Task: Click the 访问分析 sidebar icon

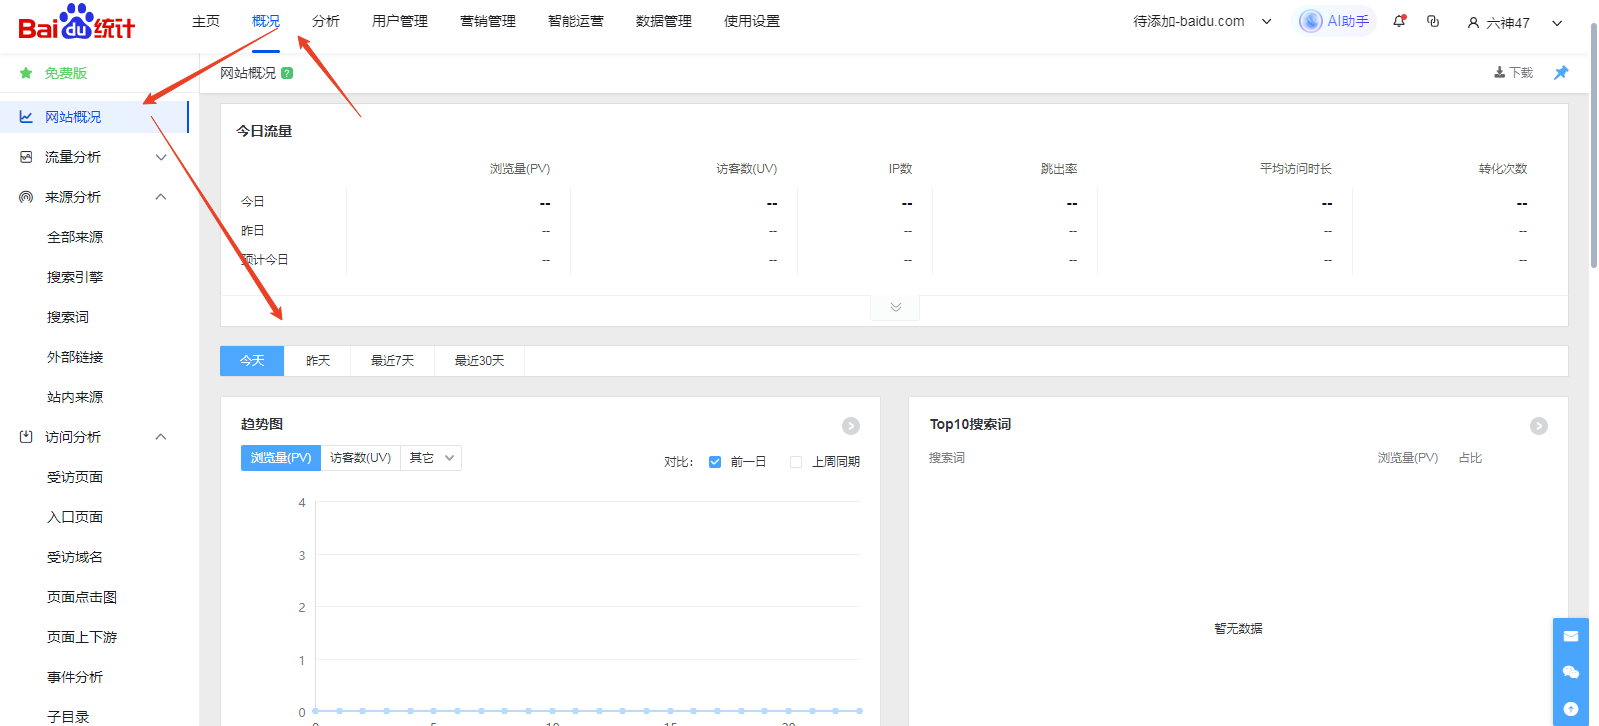Action: [x=26, y=437]
